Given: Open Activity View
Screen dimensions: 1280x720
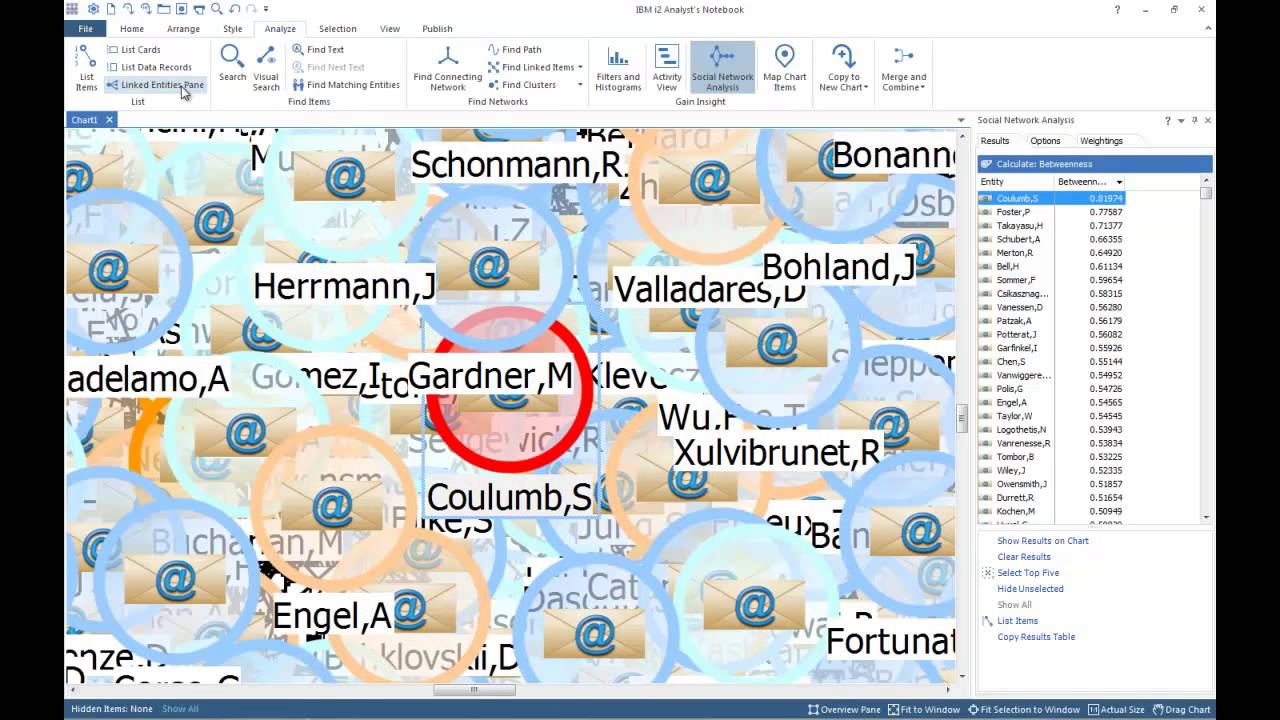Looking at the screenshot, I should coord(667,67).
